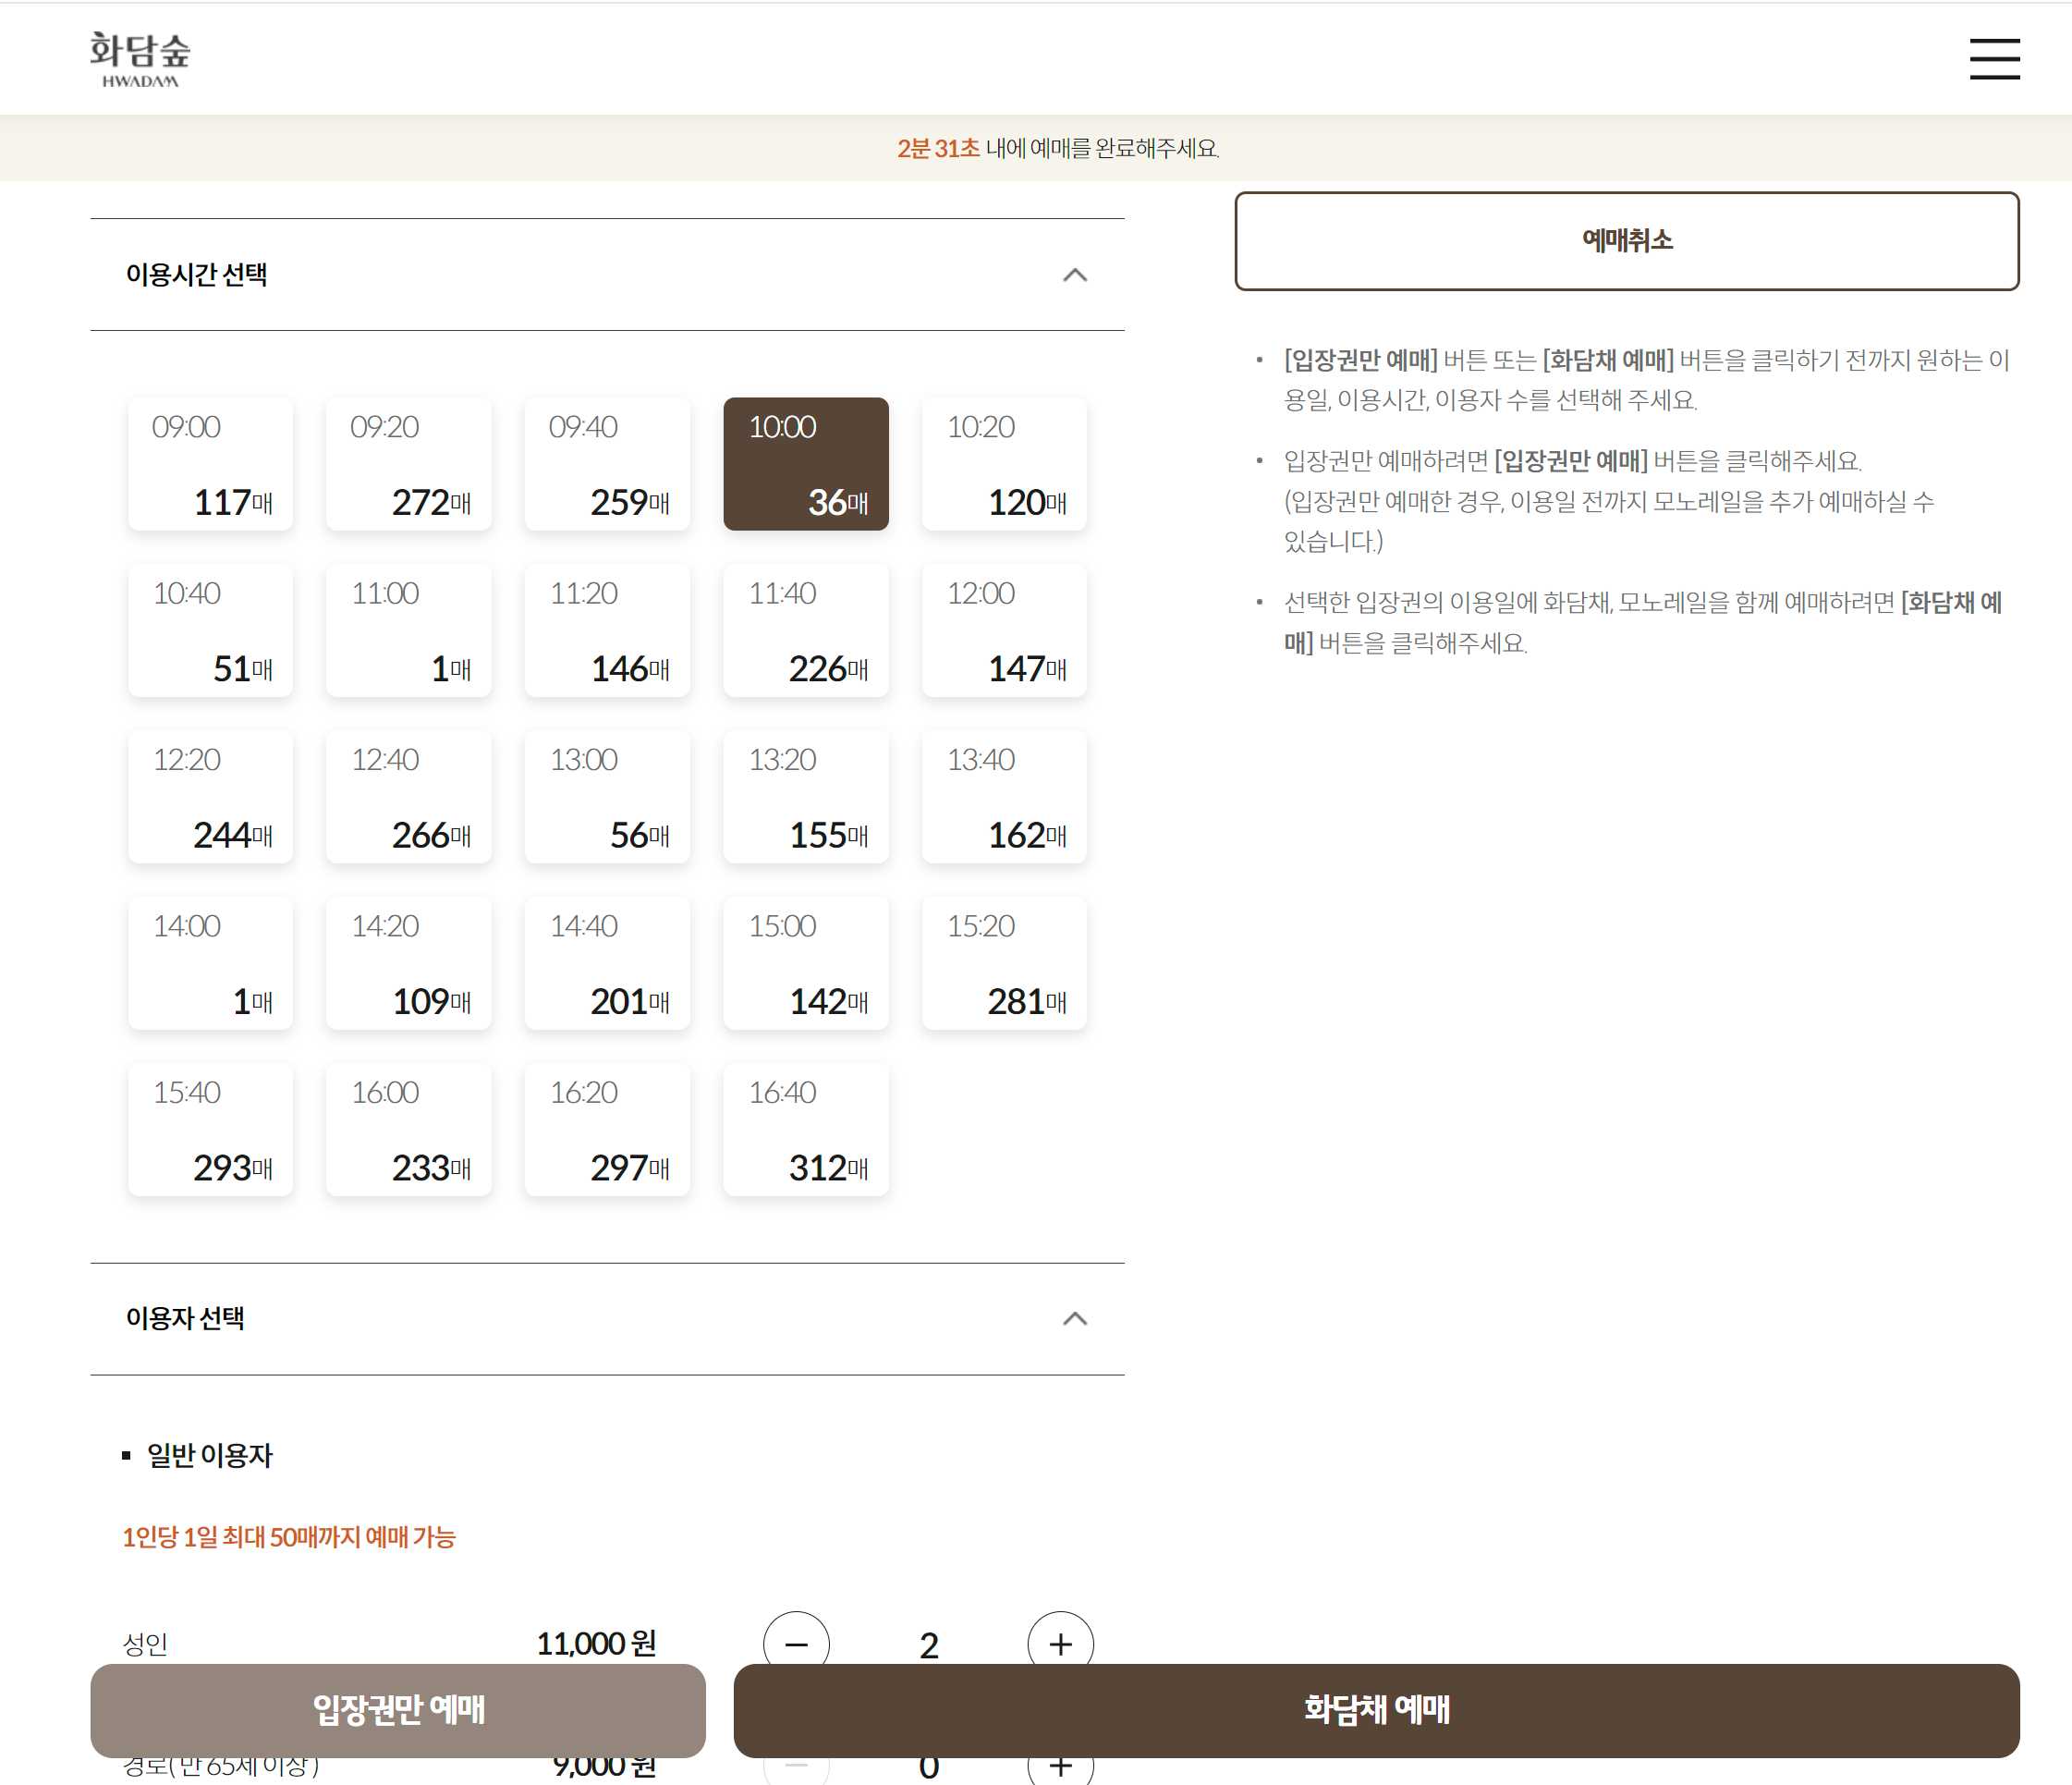Select the 11:40 time slot

[806, 630]
